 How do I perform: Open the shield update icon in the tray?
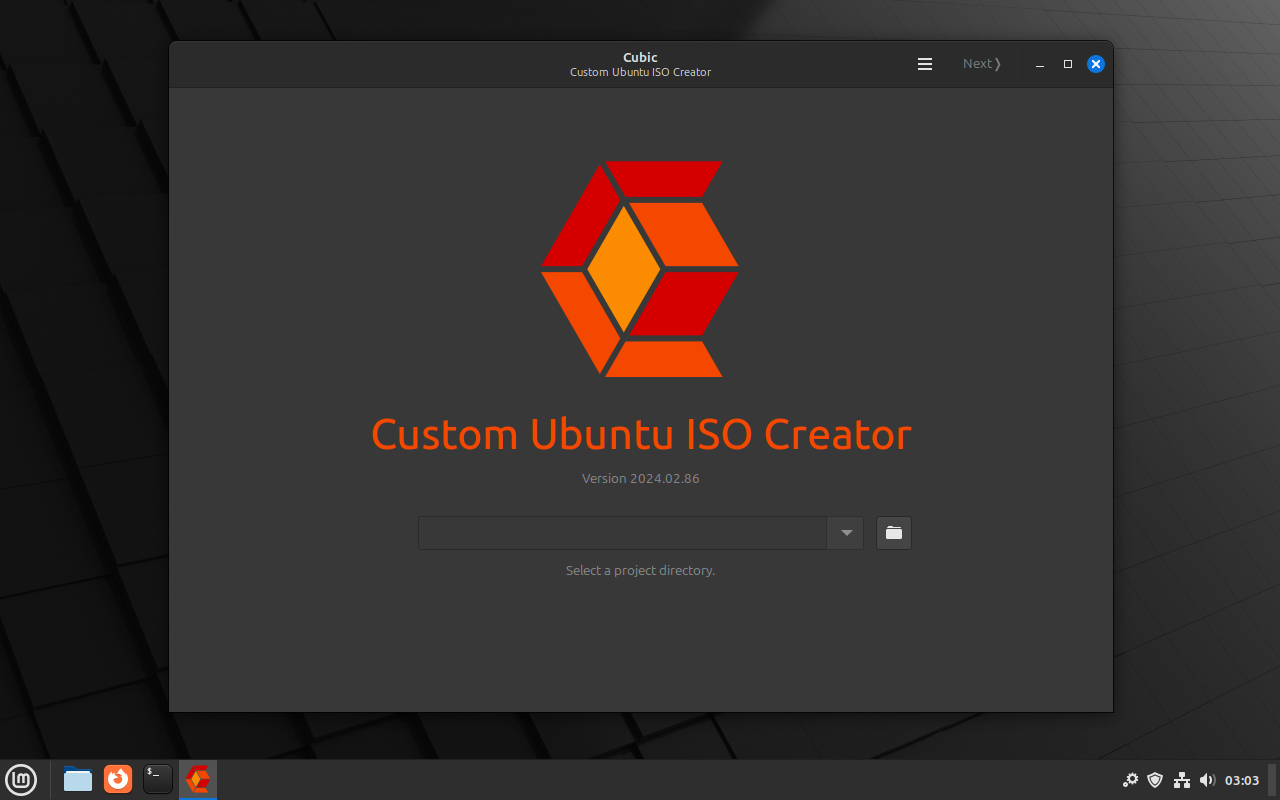point(1155,780)
